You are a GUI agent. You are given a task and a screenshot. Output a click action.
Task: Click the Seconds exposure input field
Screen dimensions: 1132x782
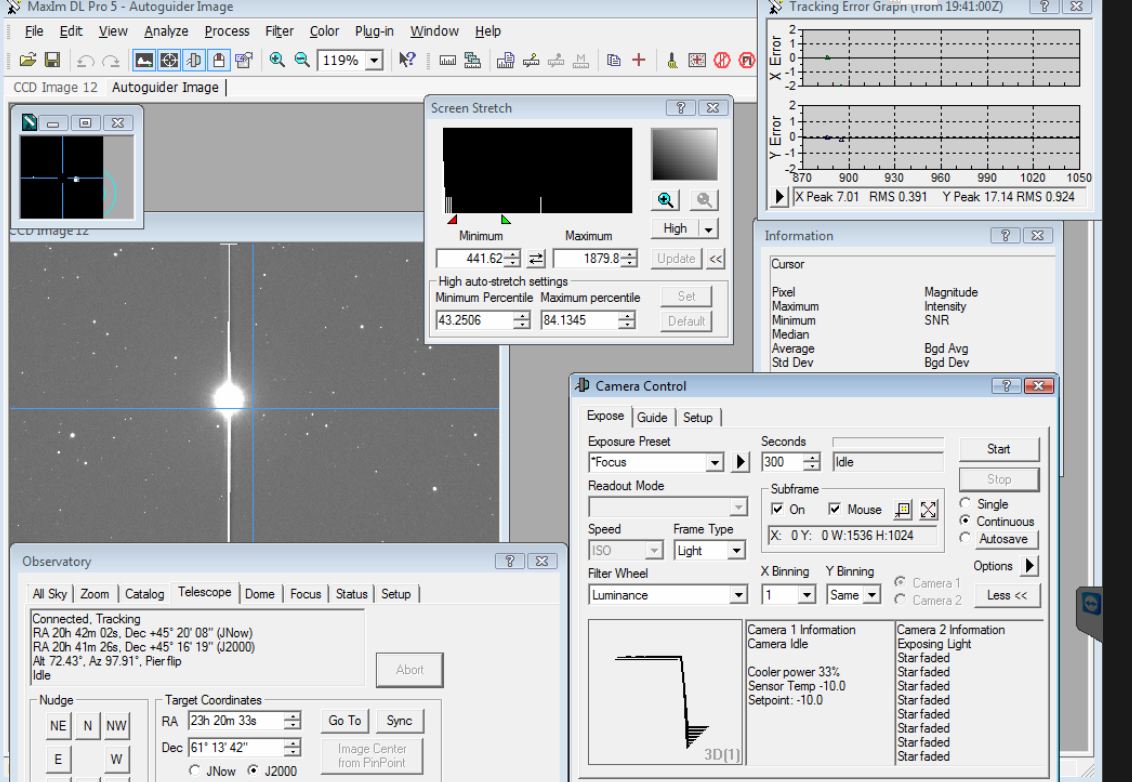point(782,462)
